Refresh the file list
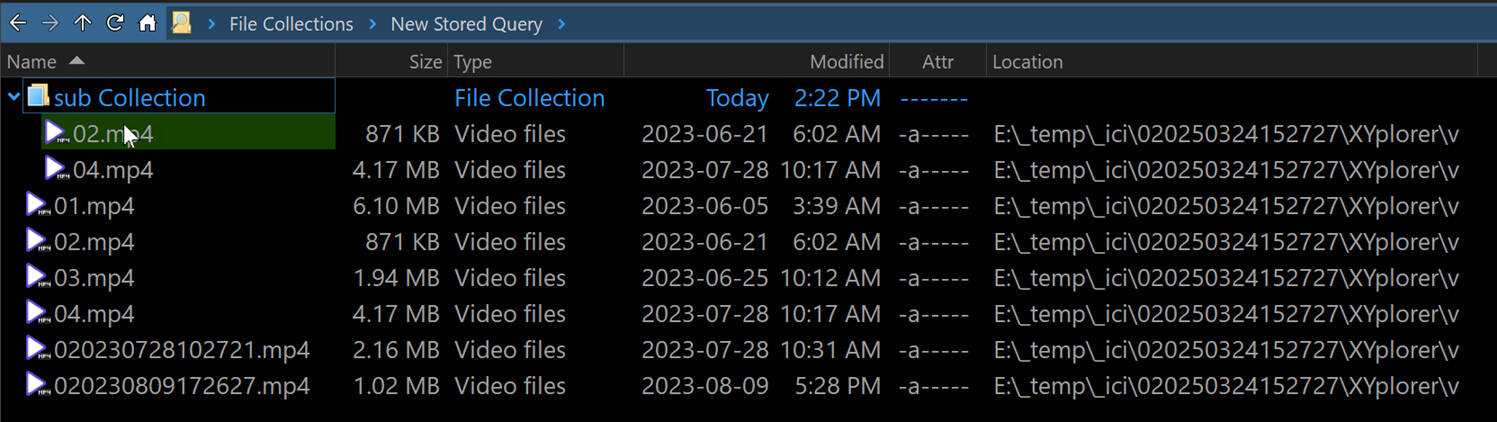The height and width of the screenshot is (422, 1497). coord(115,23)
